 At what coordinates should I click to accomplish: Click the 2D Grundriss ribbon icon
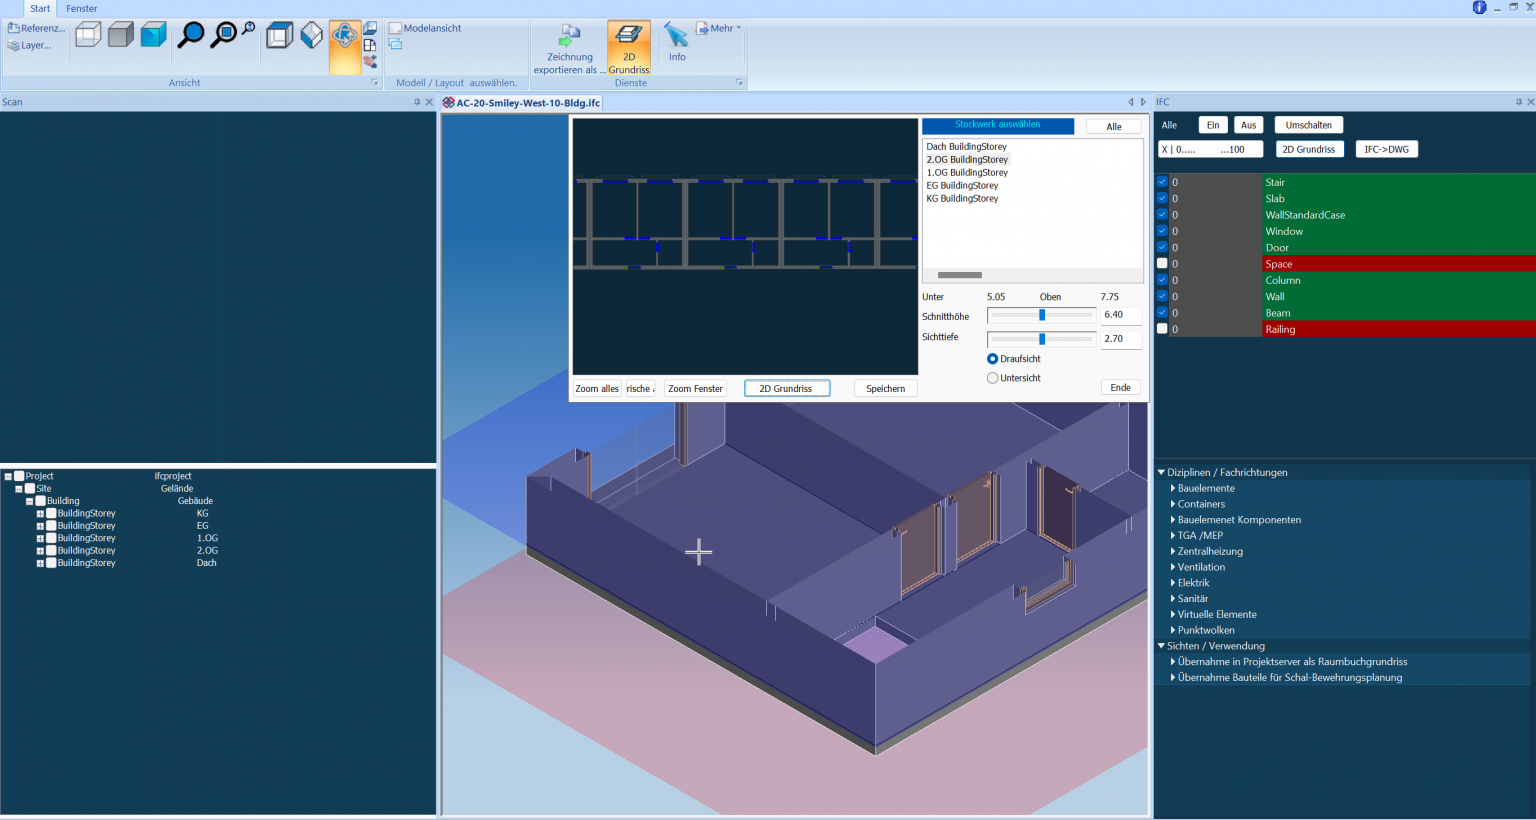629,47
